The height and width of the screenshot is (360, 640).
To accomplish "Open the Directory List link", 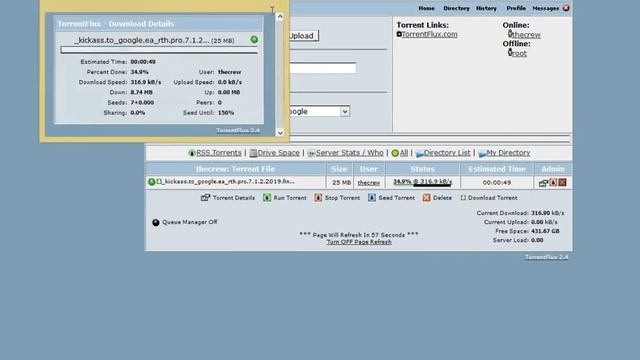I will [447, 153].
